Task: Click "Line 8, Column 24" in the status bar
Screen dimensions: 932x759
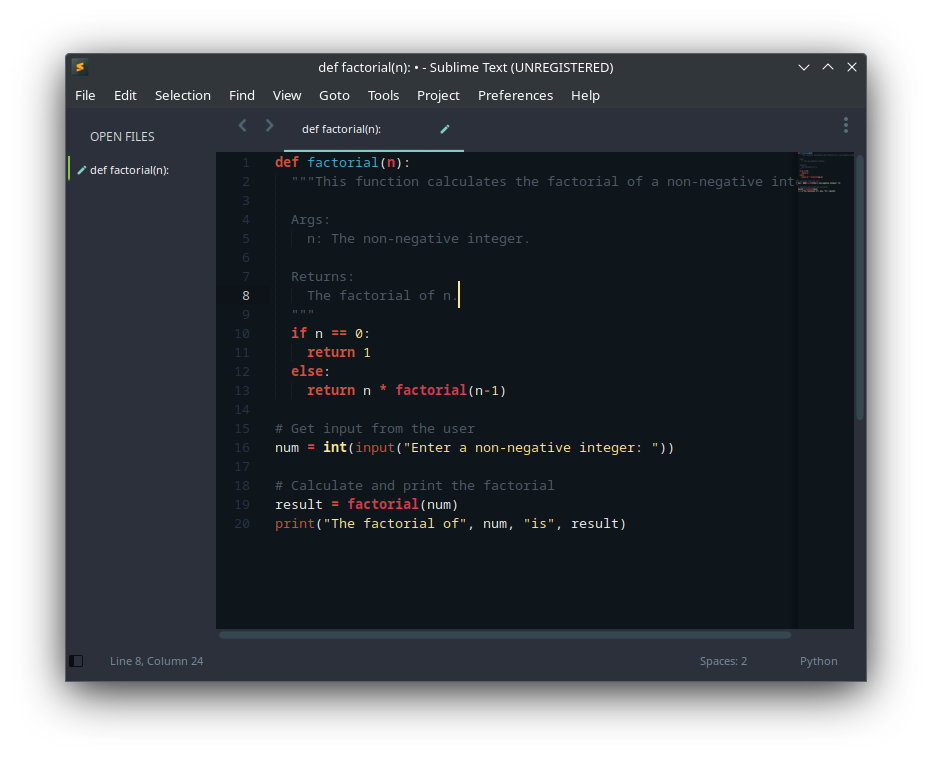Action: point(156,661)
